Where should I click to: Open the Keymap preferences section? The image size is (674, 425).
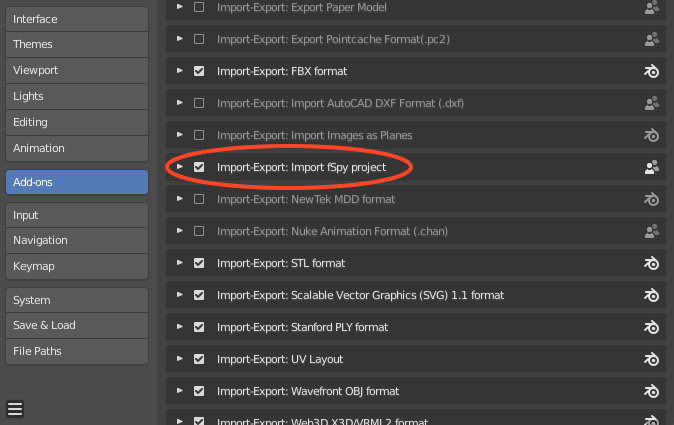[77, 266]
